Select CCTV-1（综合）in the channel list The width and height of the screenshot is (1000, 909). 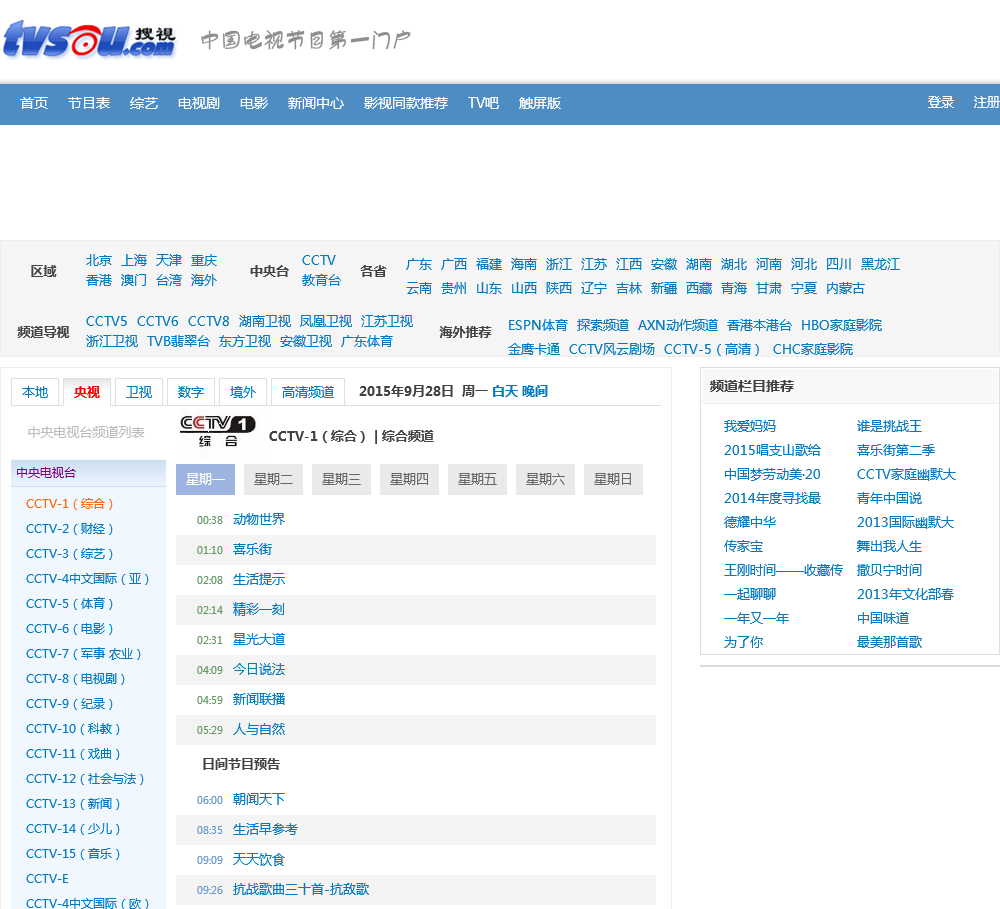pos(70,503)
